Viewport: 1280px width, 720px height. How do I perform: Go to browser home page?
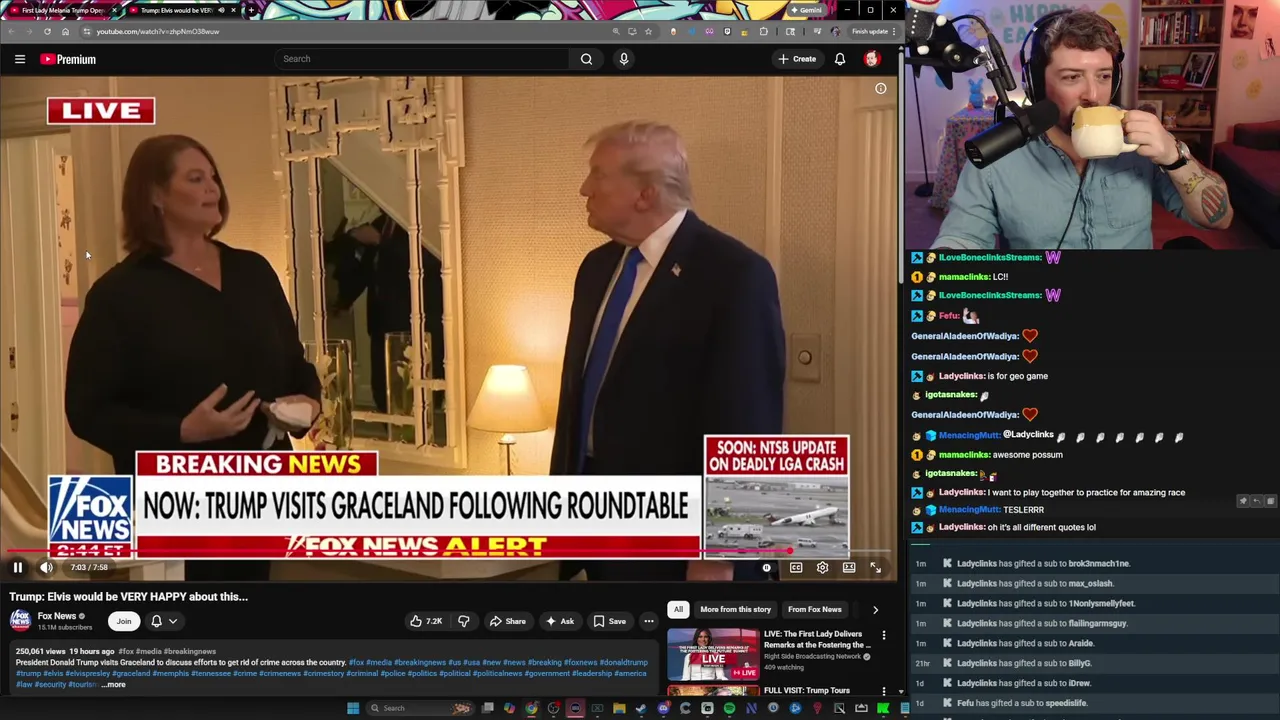tap(65, 31)
